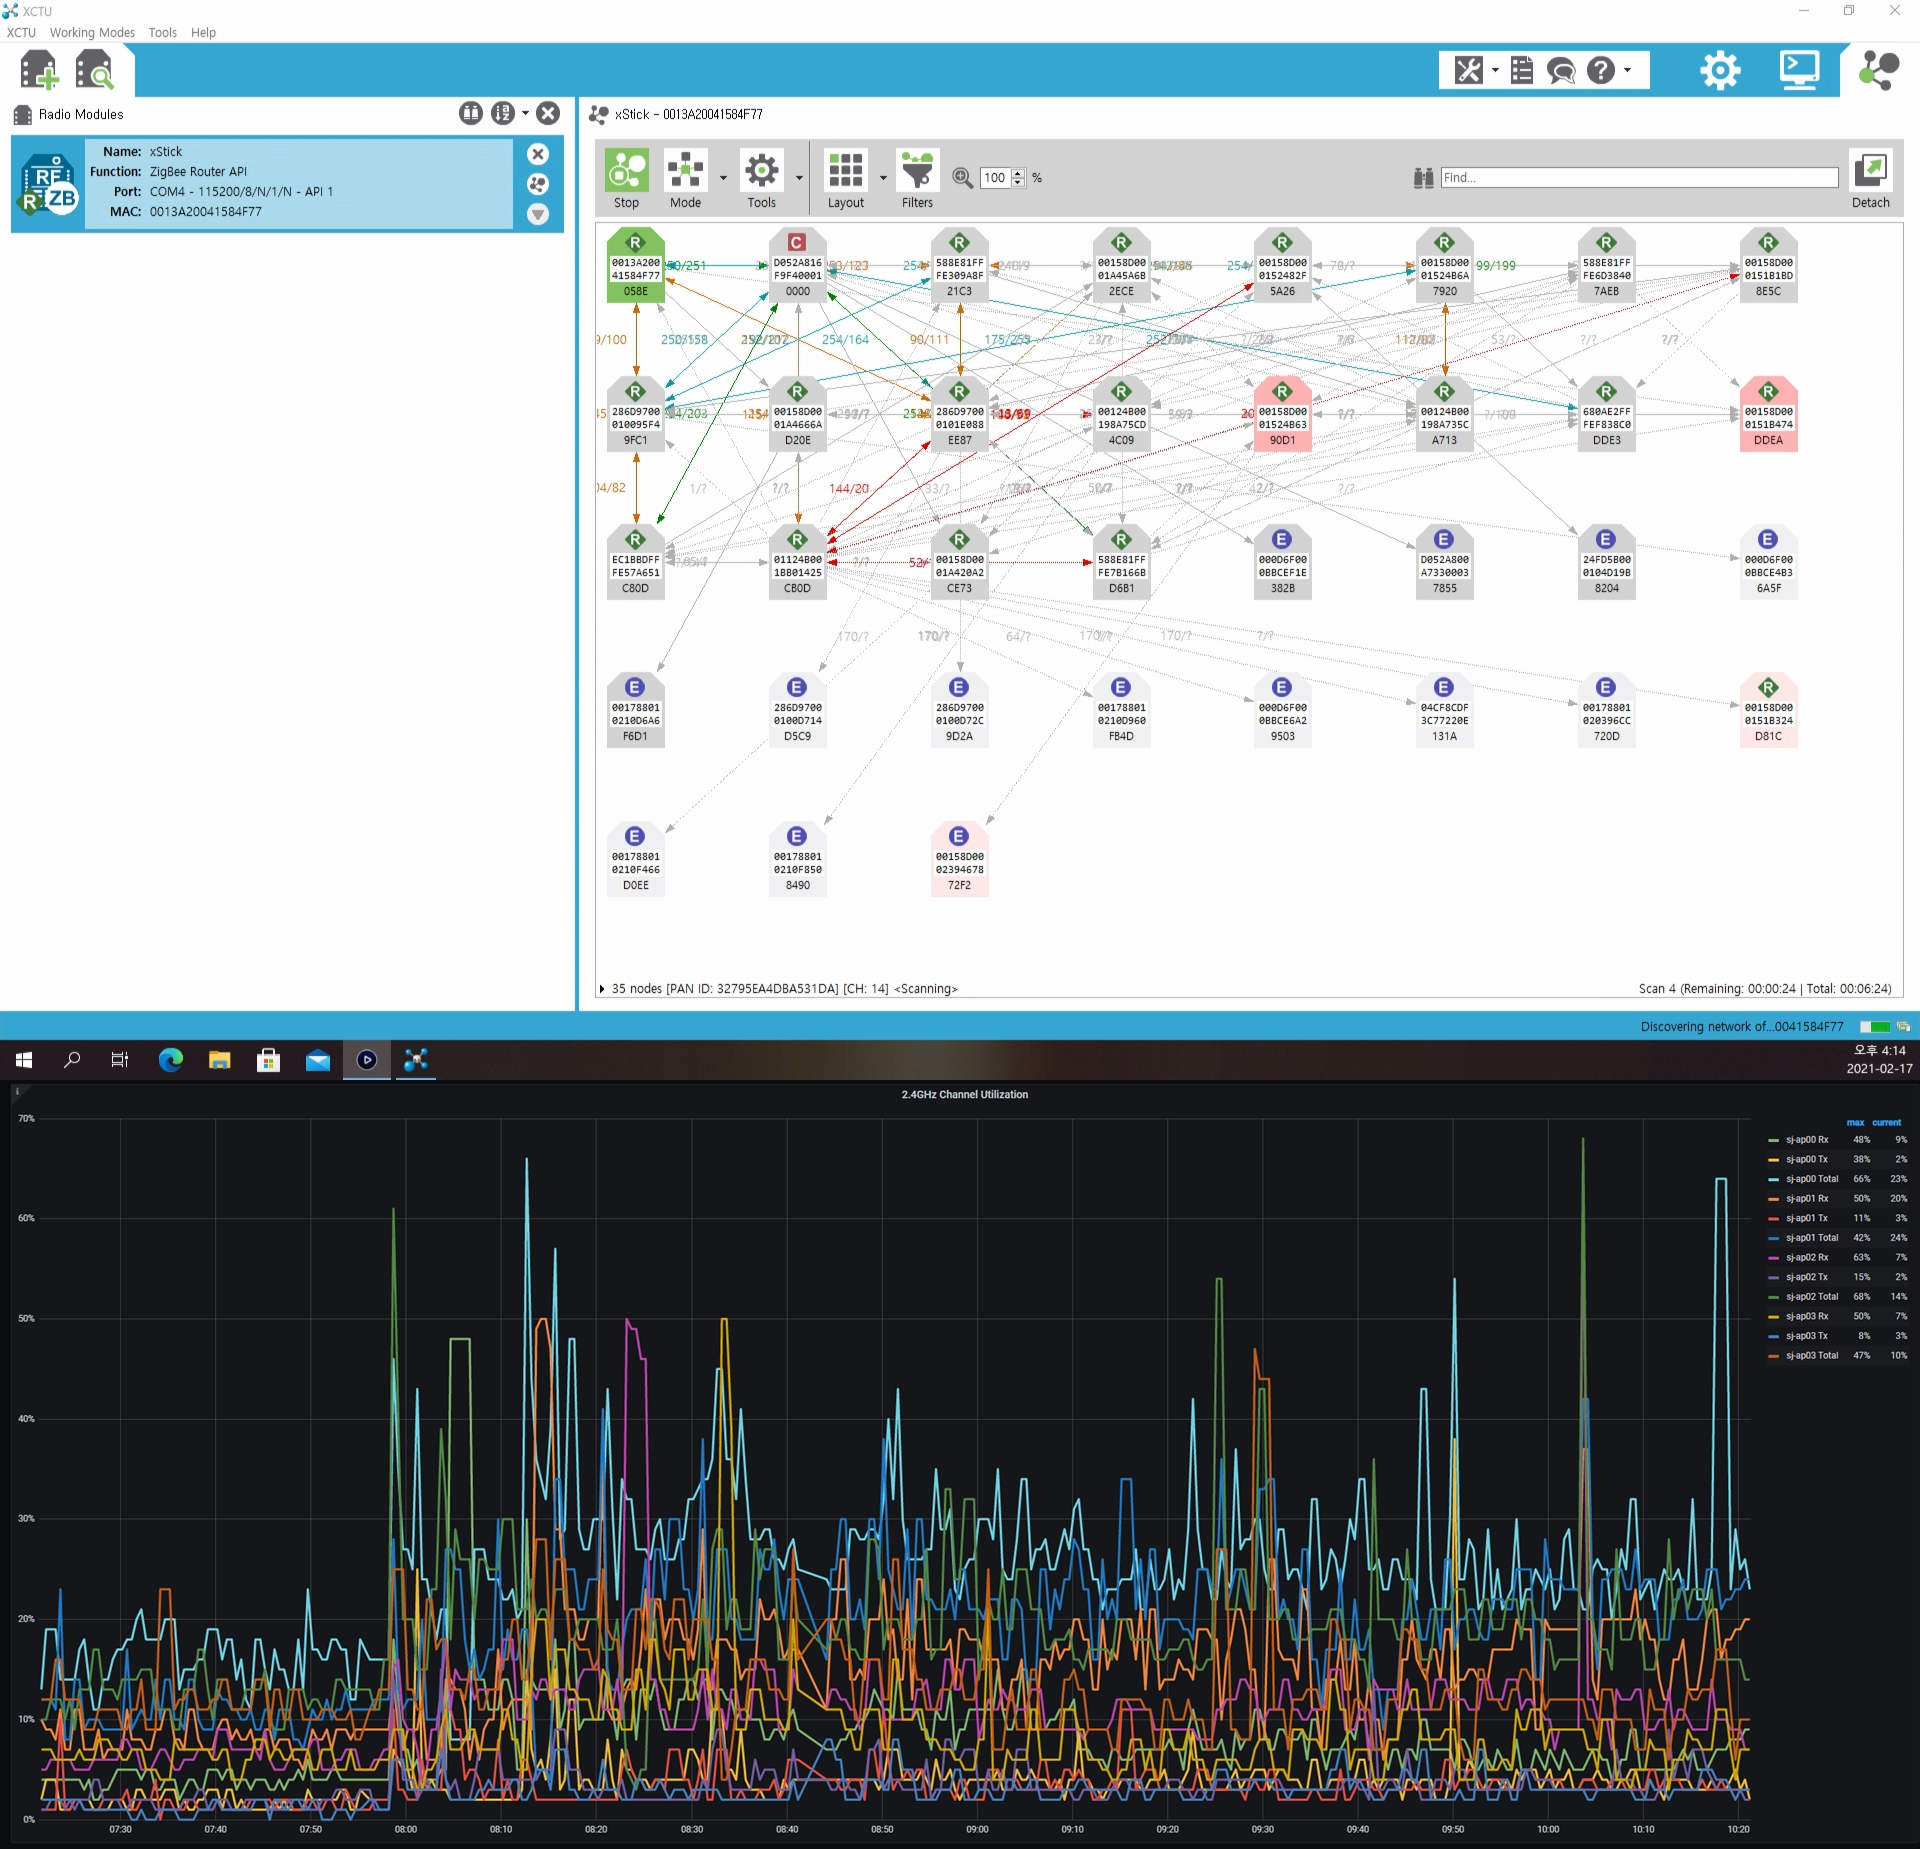The height and width of the screenshot is (1849, 1920).
Task: Click the Find search field
Action: (1638, 178)
